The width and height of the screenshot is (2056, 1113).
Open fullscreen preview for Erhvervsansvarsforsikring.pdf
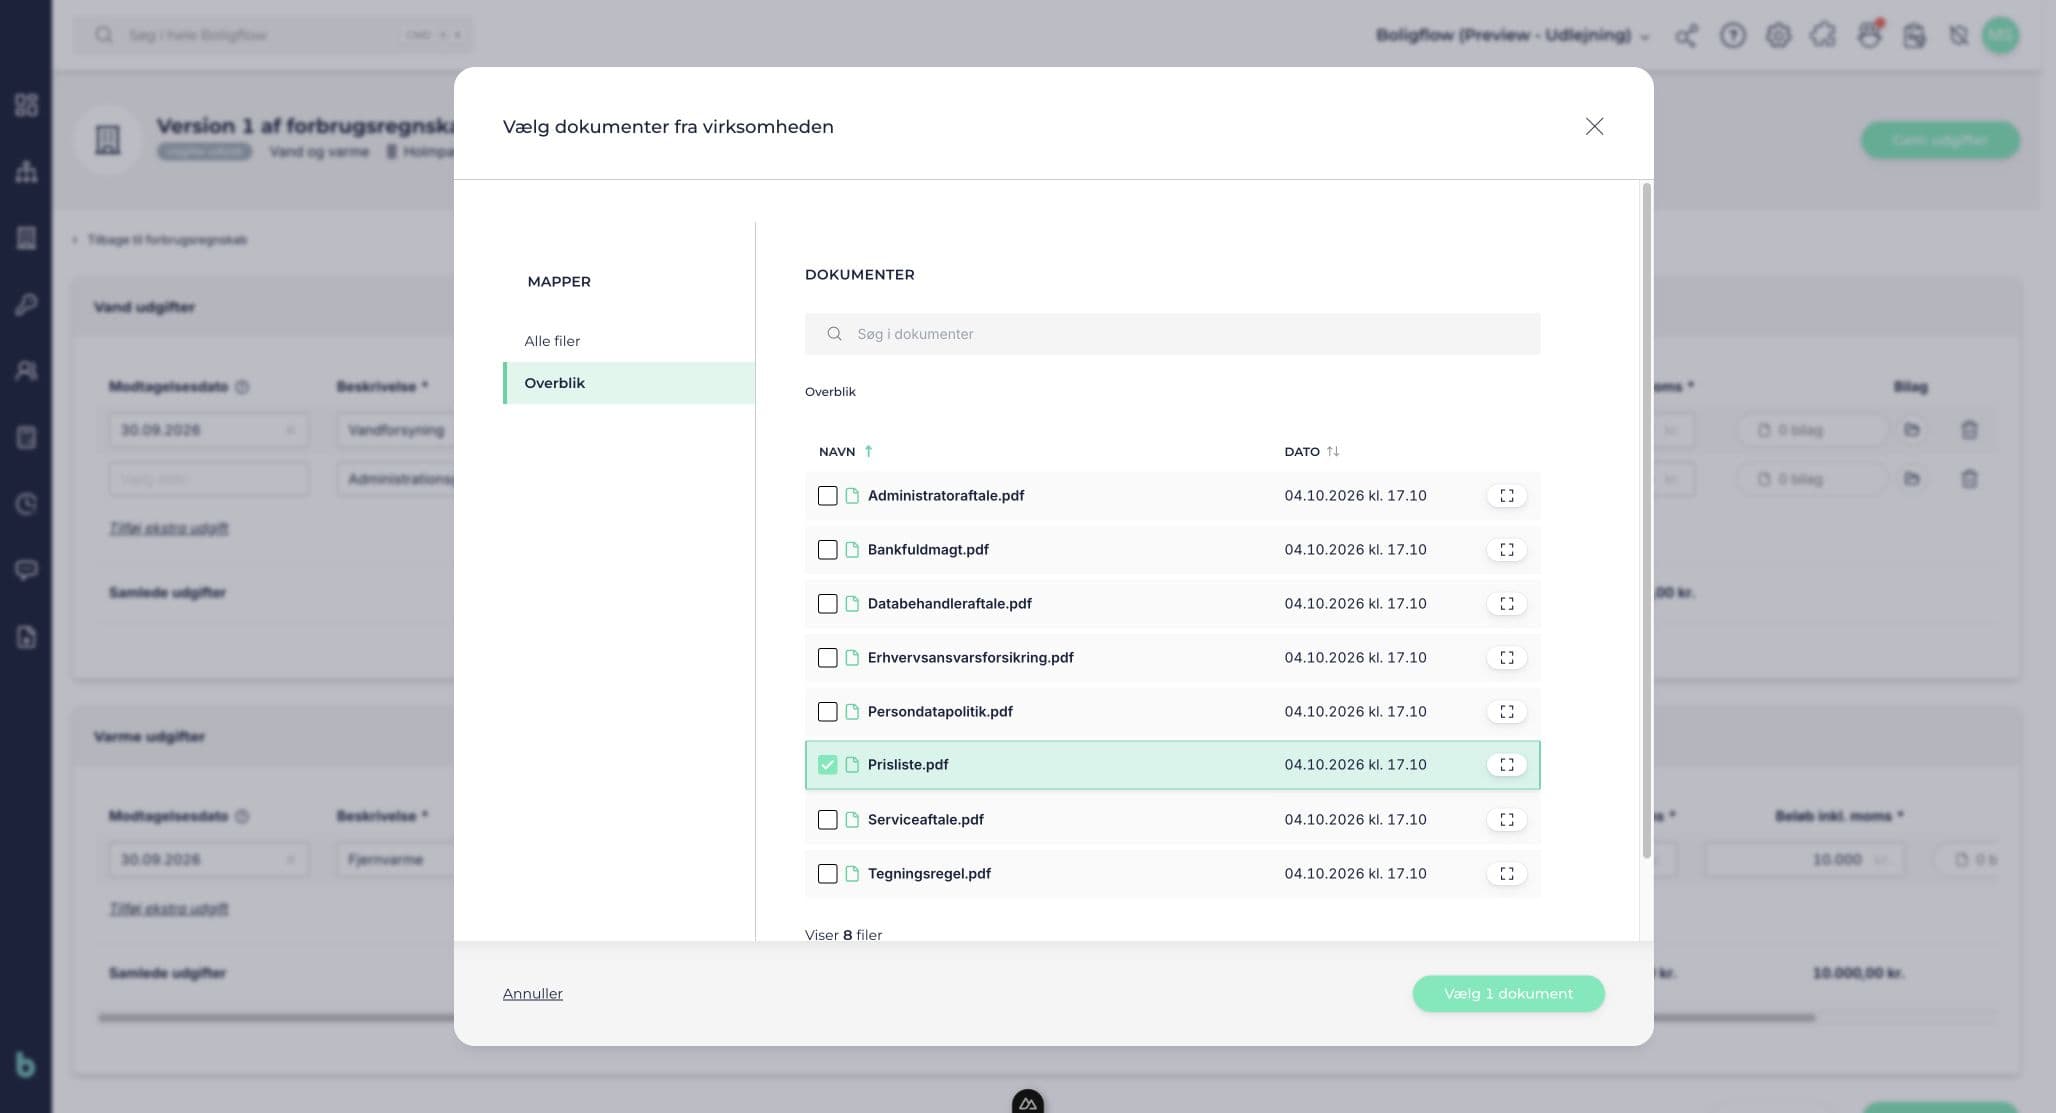click(x=1506, y=658)
